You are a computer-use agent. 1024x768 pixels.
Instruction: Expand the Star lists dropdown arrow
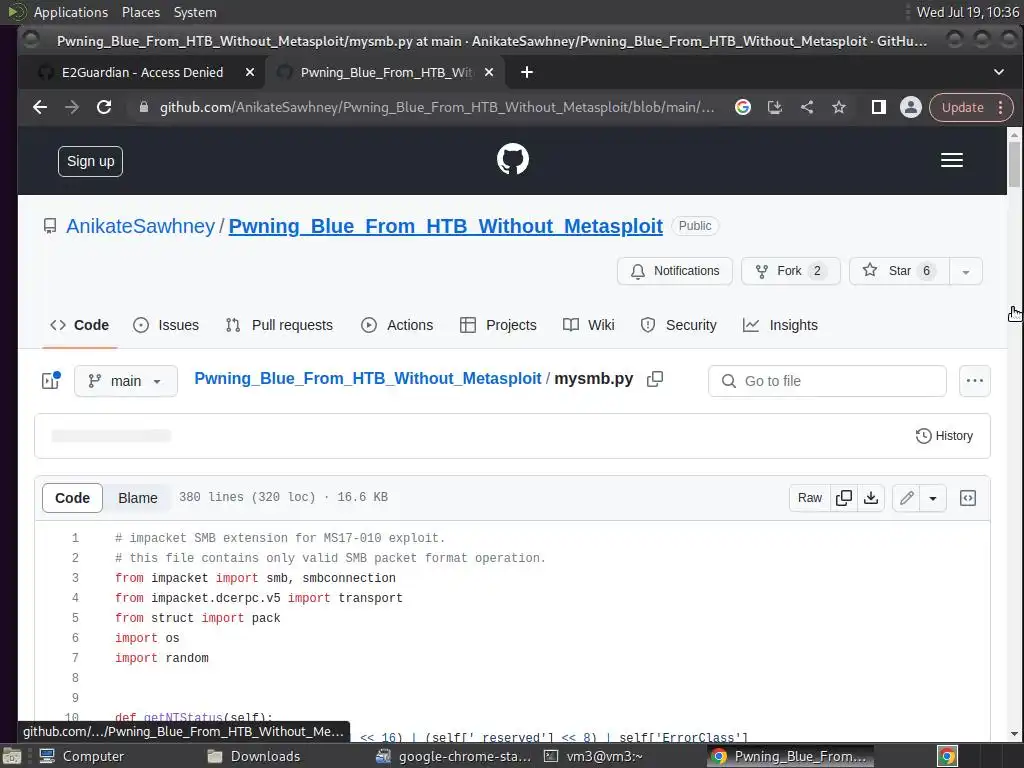[966, 271]
